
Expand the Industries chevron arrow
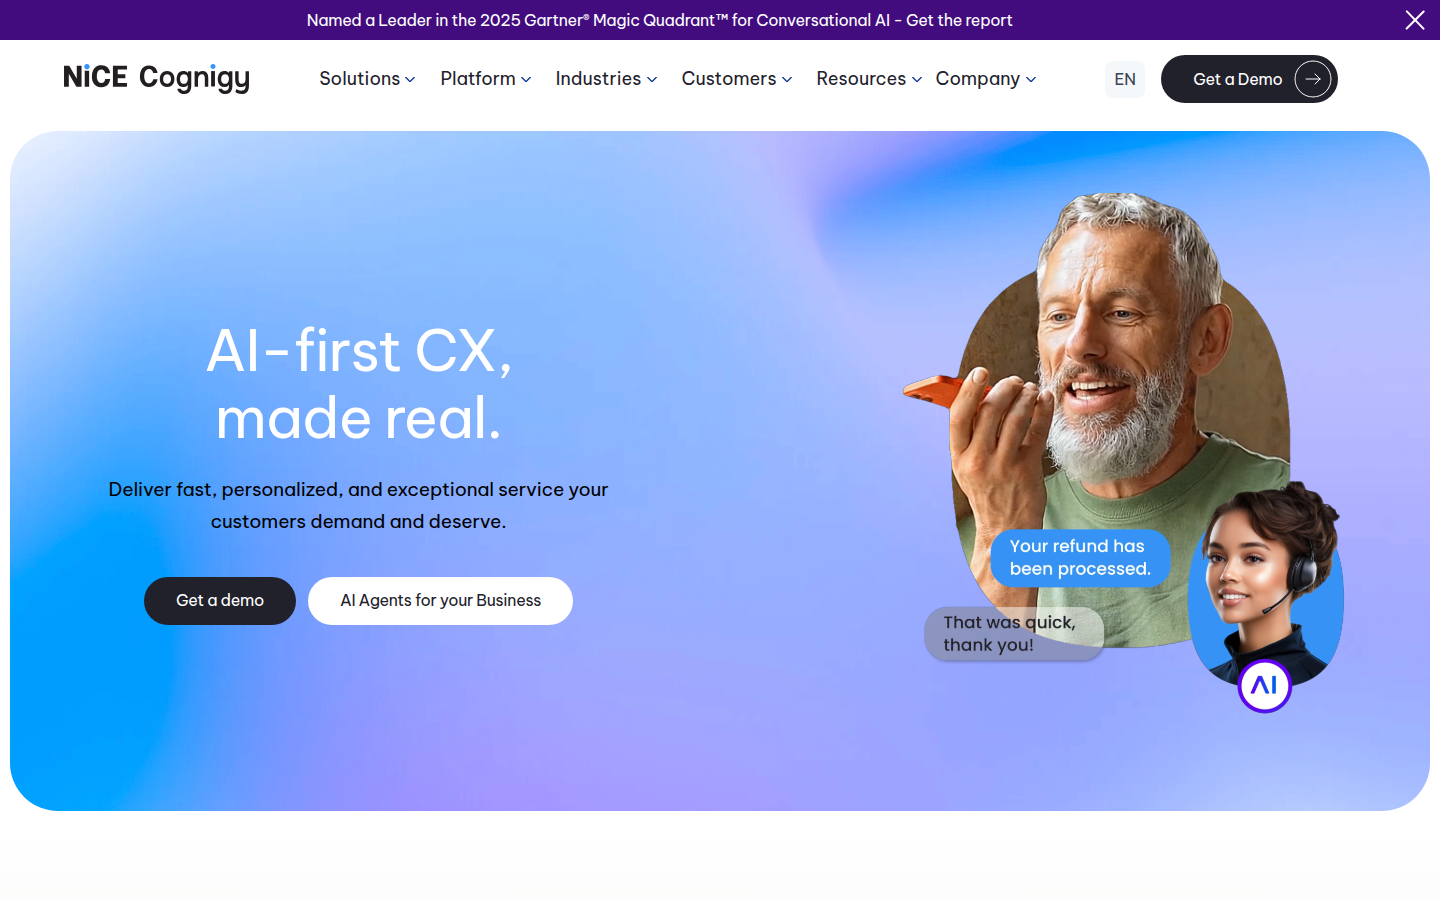point(652,80)
